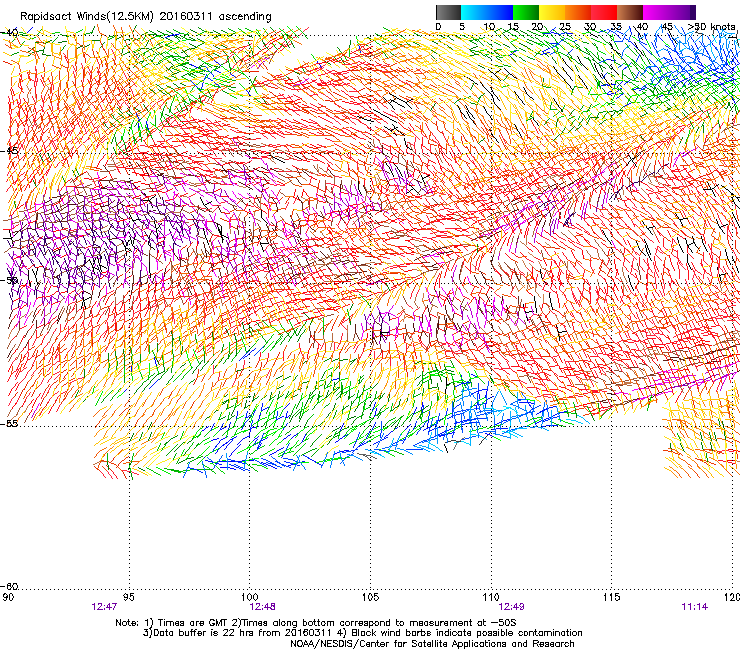The width and height of the screenshot is (740, 650).
Task: Click the "-60" latitude axis label
Action: [x=9, y=586]
